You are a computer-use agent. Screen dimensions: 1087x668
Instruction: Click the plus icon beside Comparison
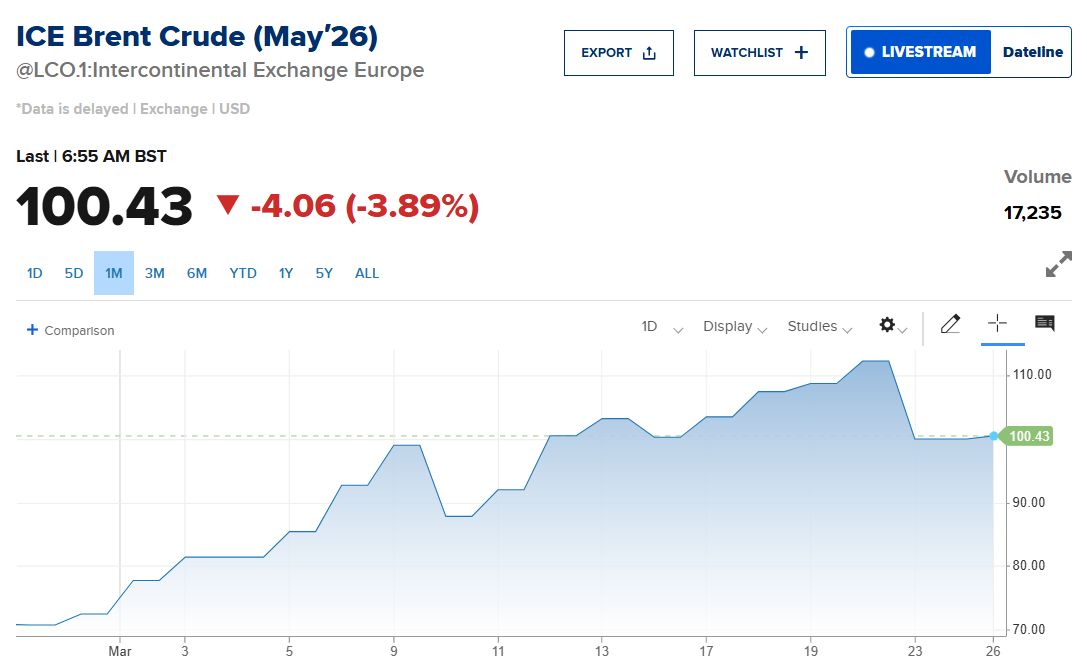coord(32,330)
